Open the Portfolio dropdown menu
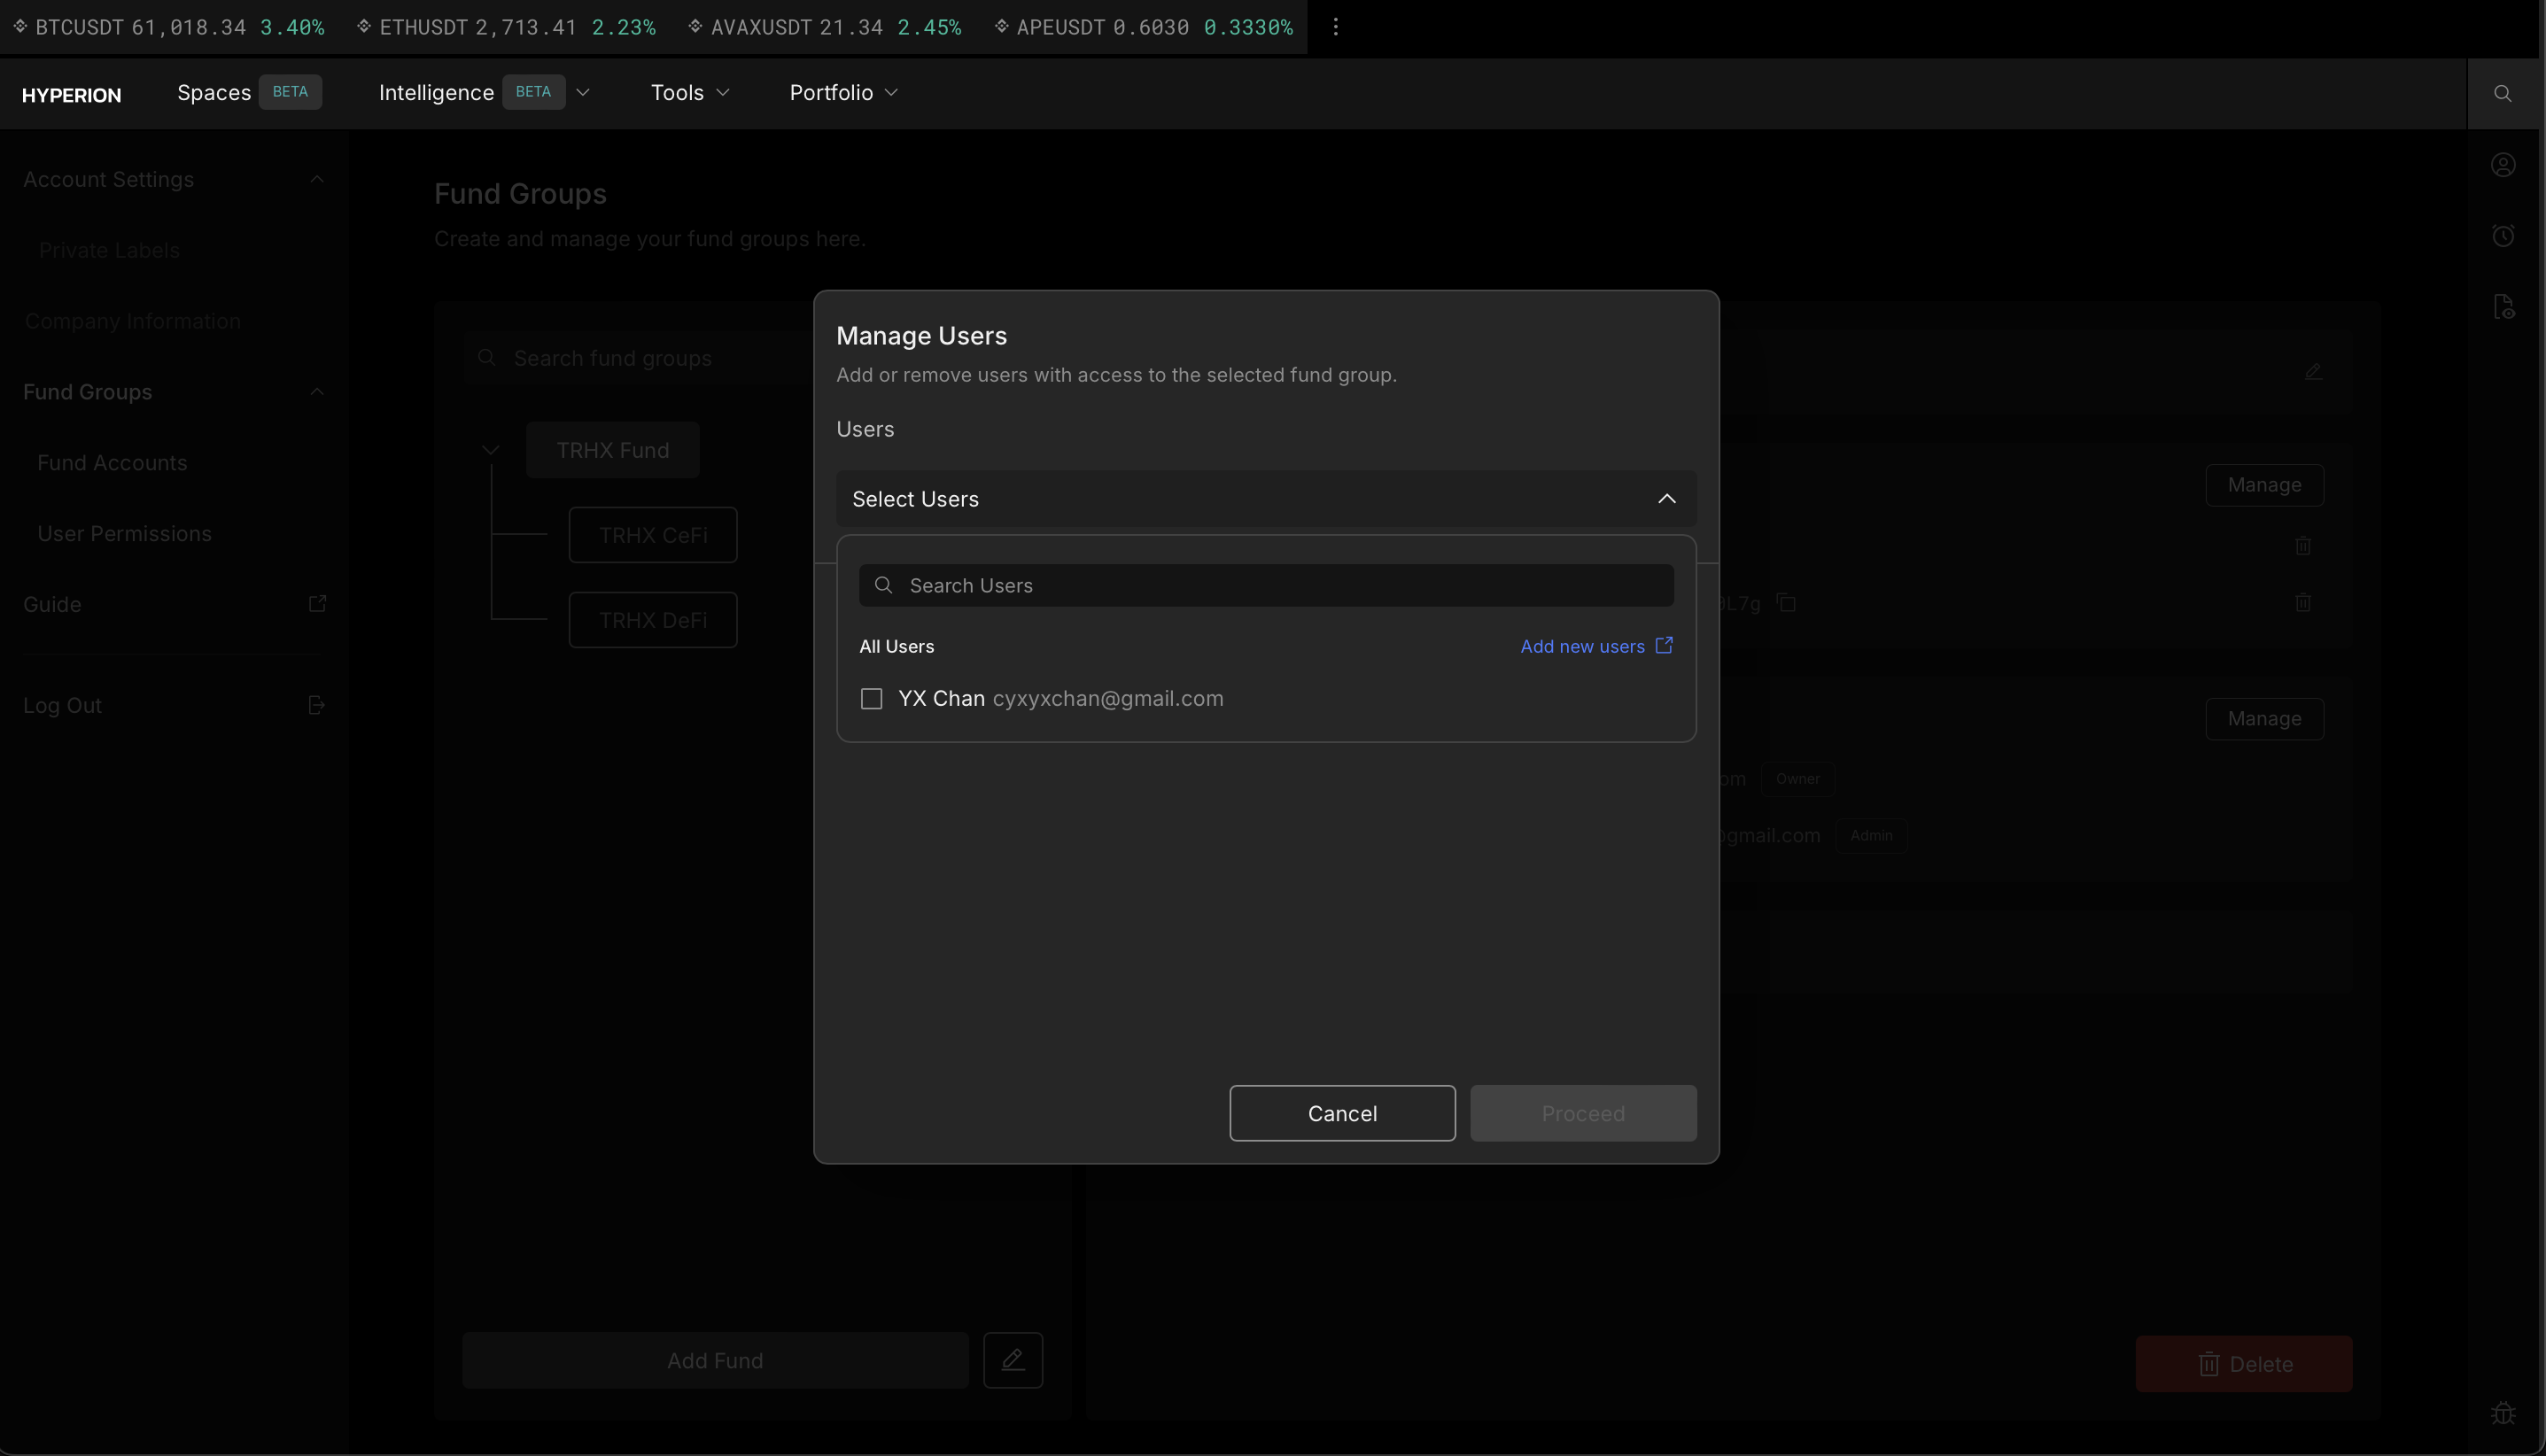 (x=843, y=93)
